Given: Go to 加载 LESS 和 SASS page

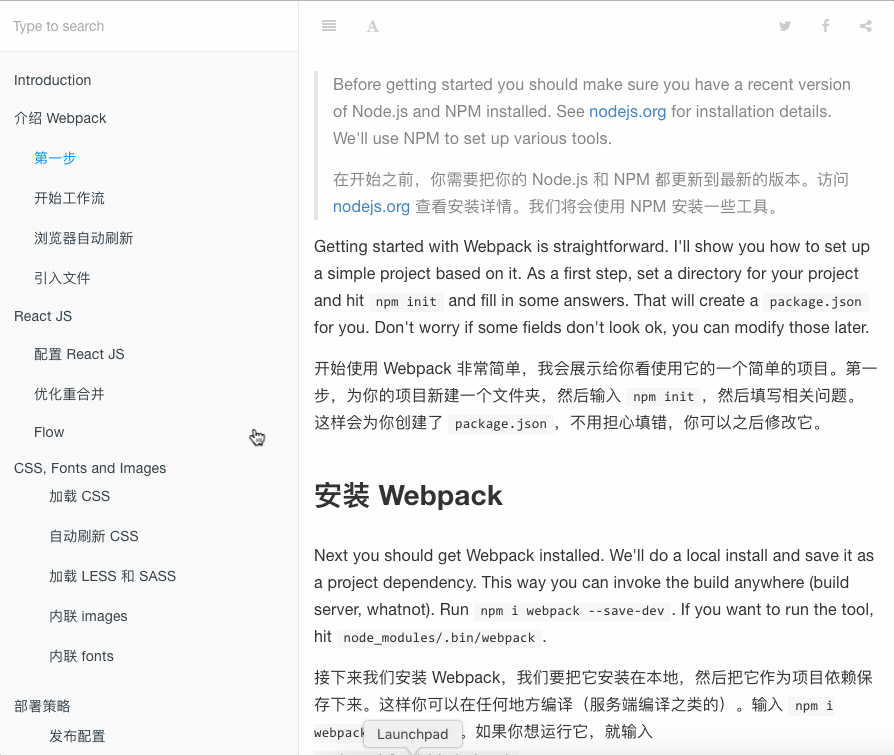Looking at the screenshot, I should pos(112,576).
